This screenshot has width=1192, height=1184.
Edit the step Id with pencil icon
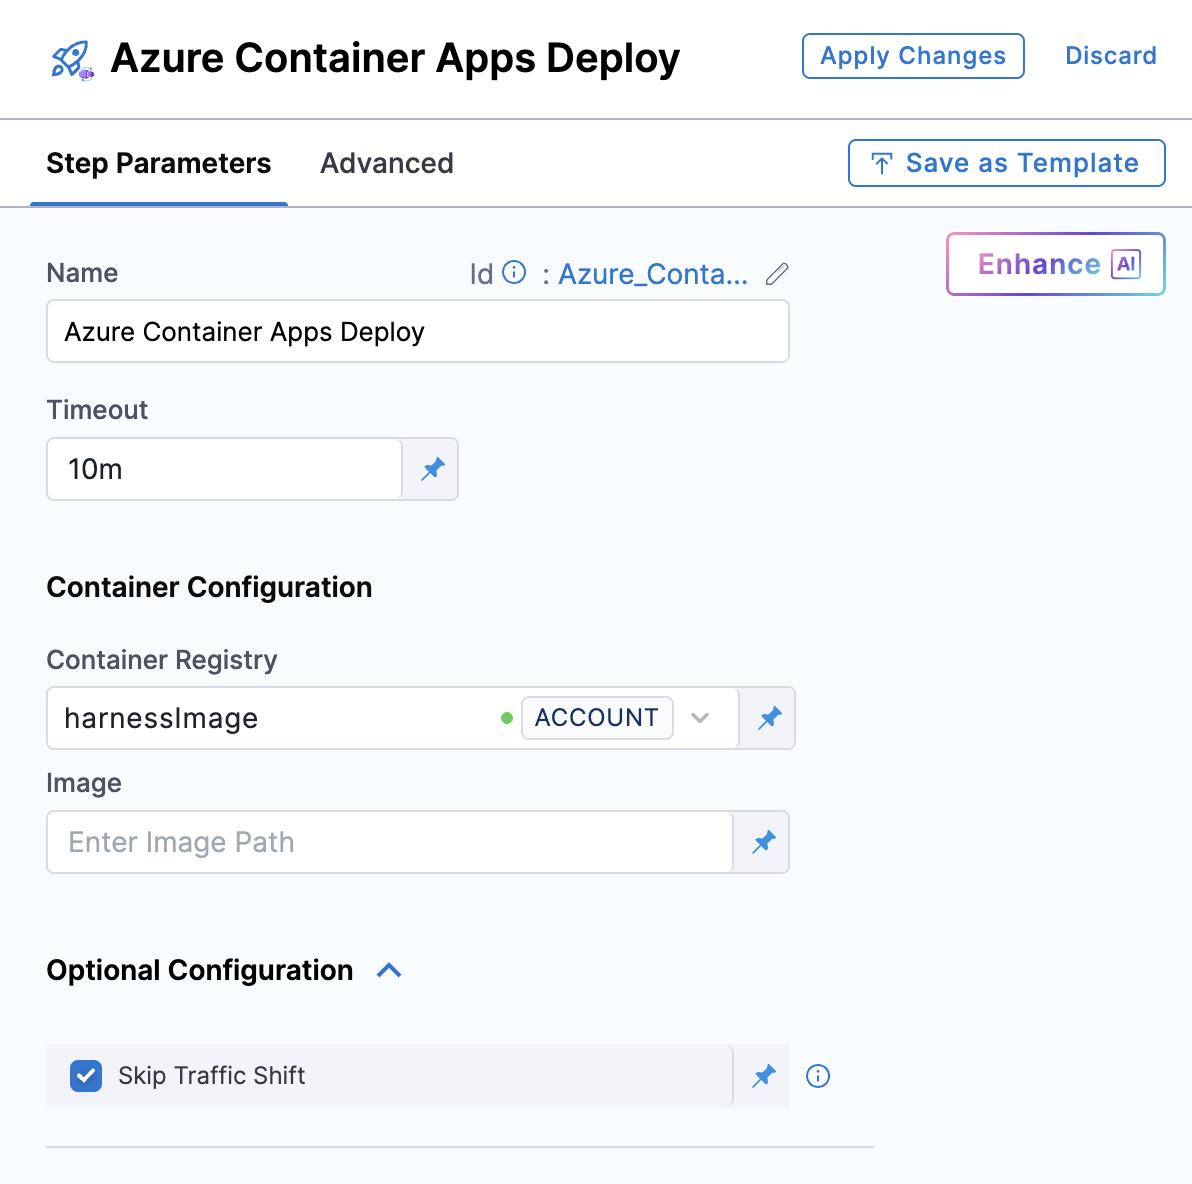777,274
